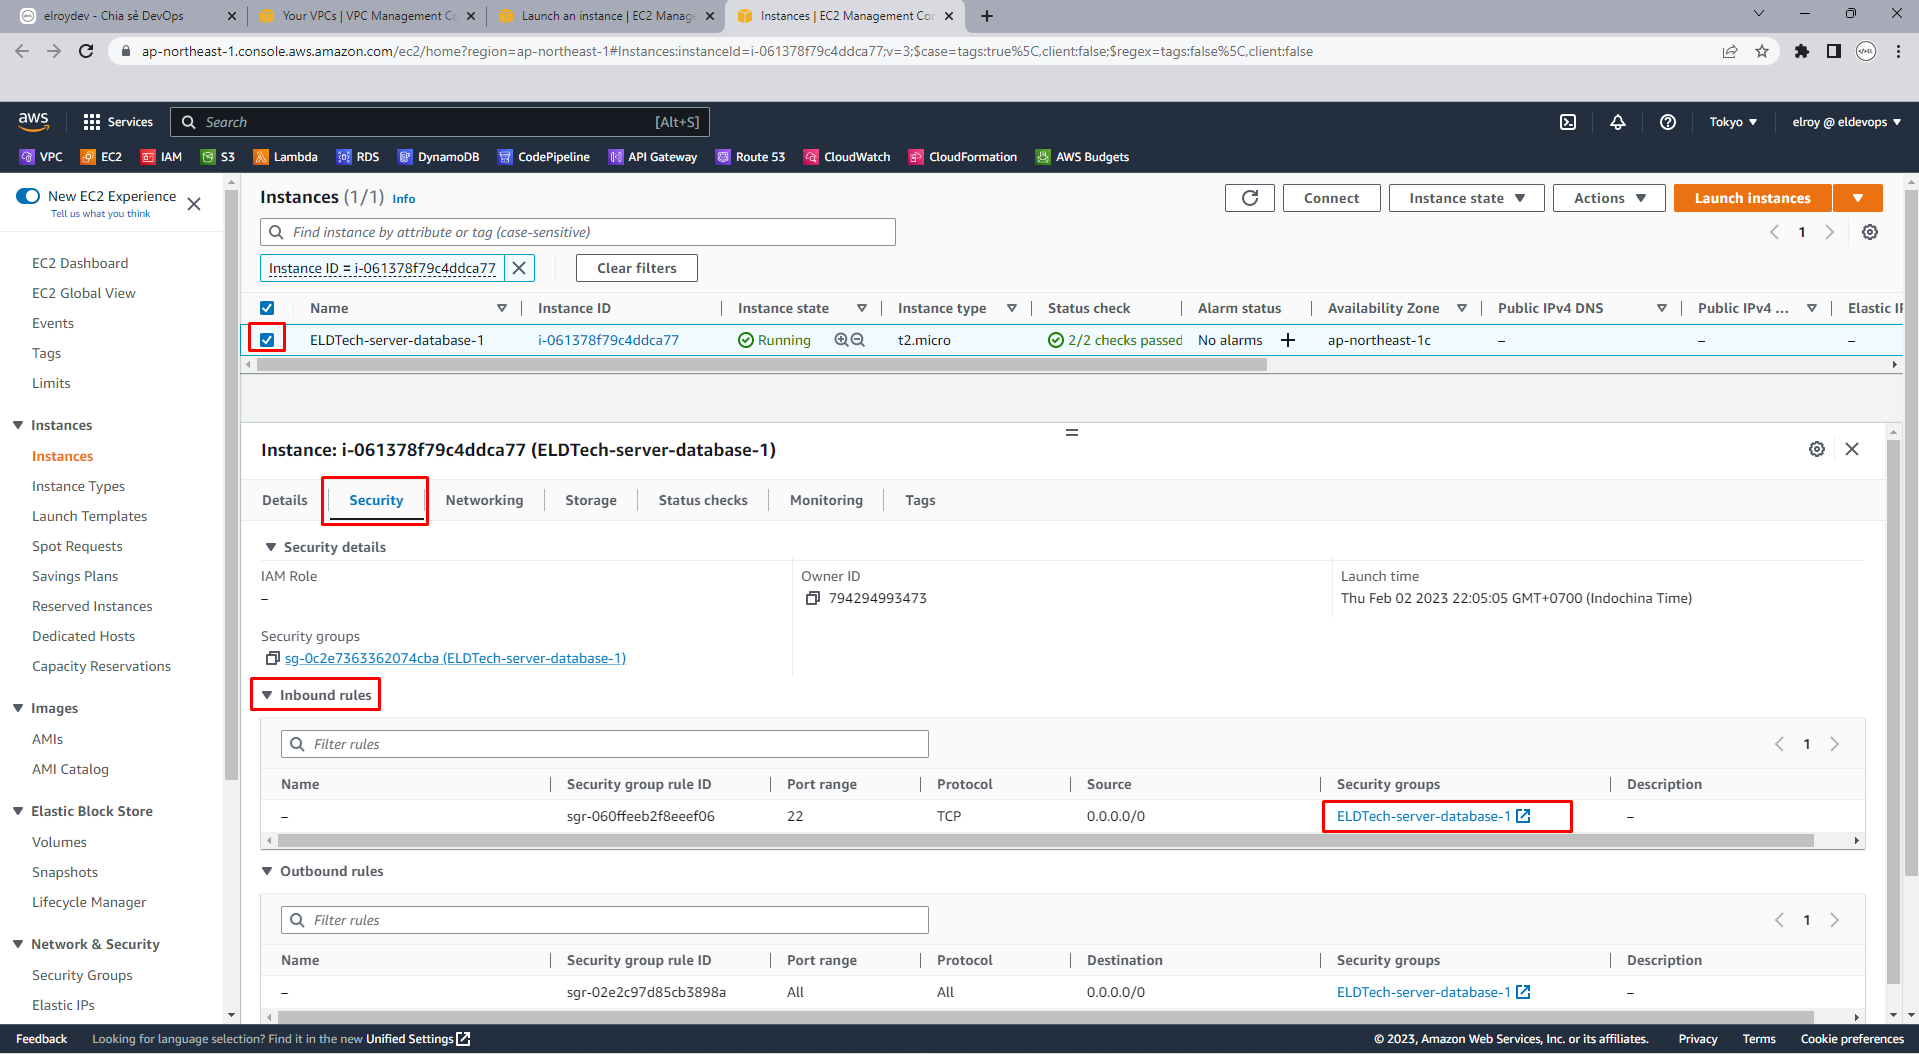This screenshot has height=1054, width=1919.
Task: Copy the security group ID
Action: point(272,658)
